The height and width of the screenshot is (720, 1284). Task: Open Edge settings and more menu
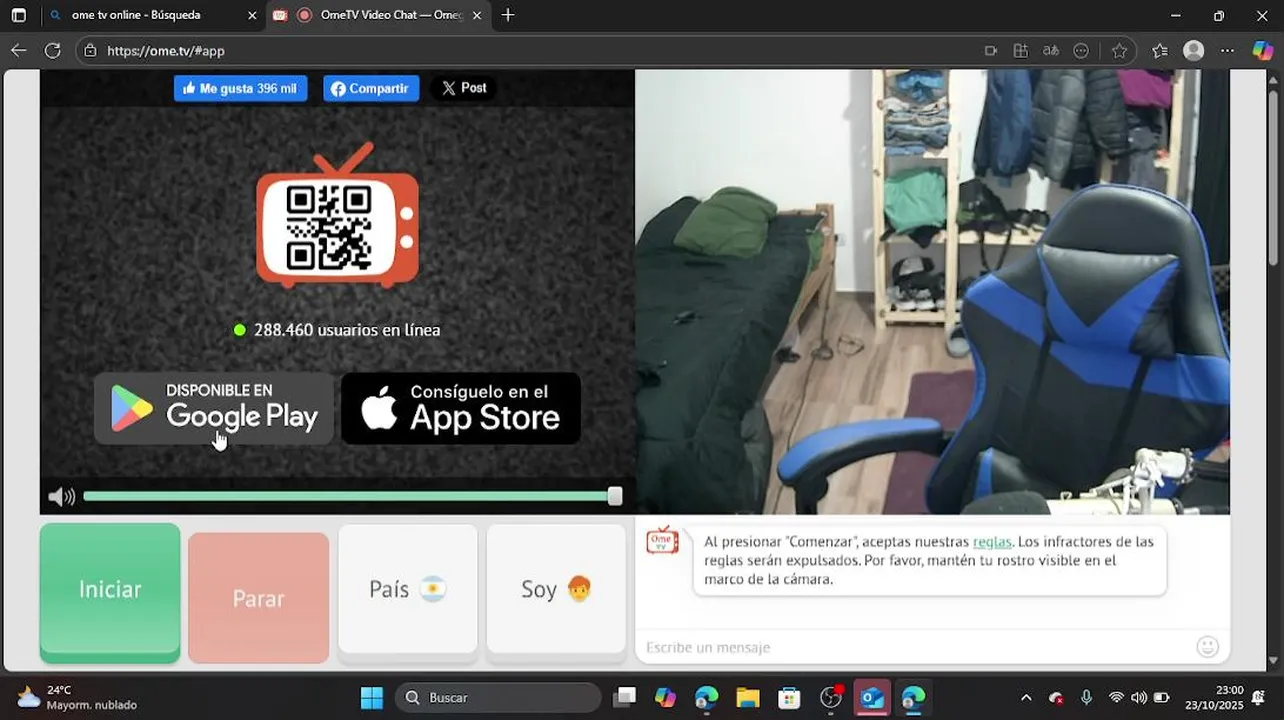(1228, 51)
